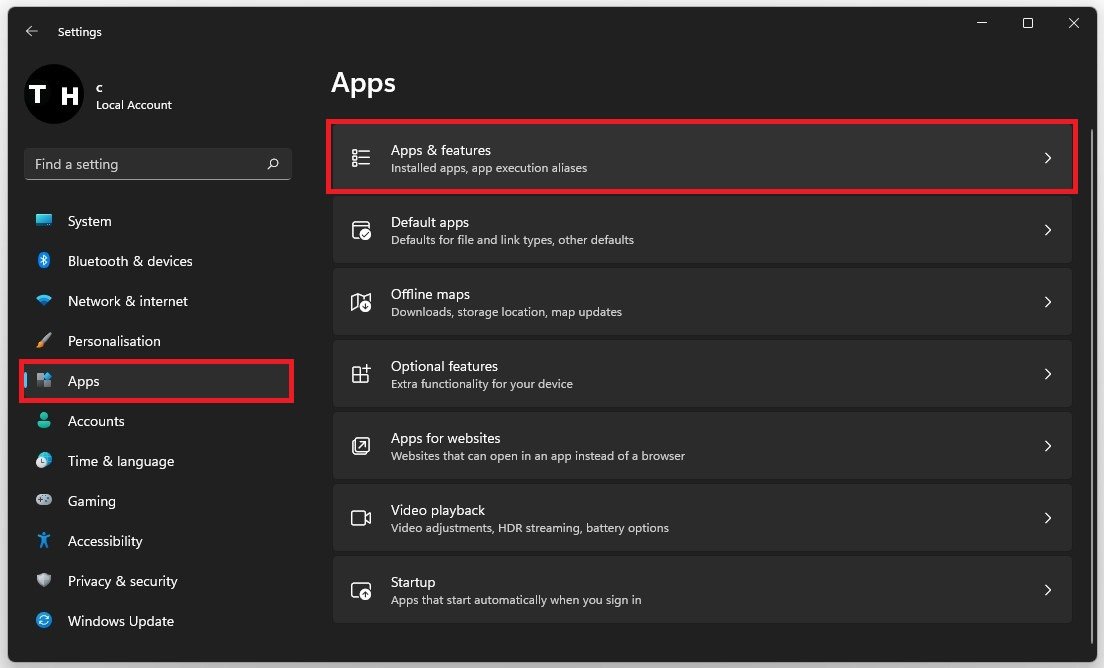This screenshot has height=668, width=1104.
Task: Click the Privacy & security shield icon
Action: [x=44, y=581]
